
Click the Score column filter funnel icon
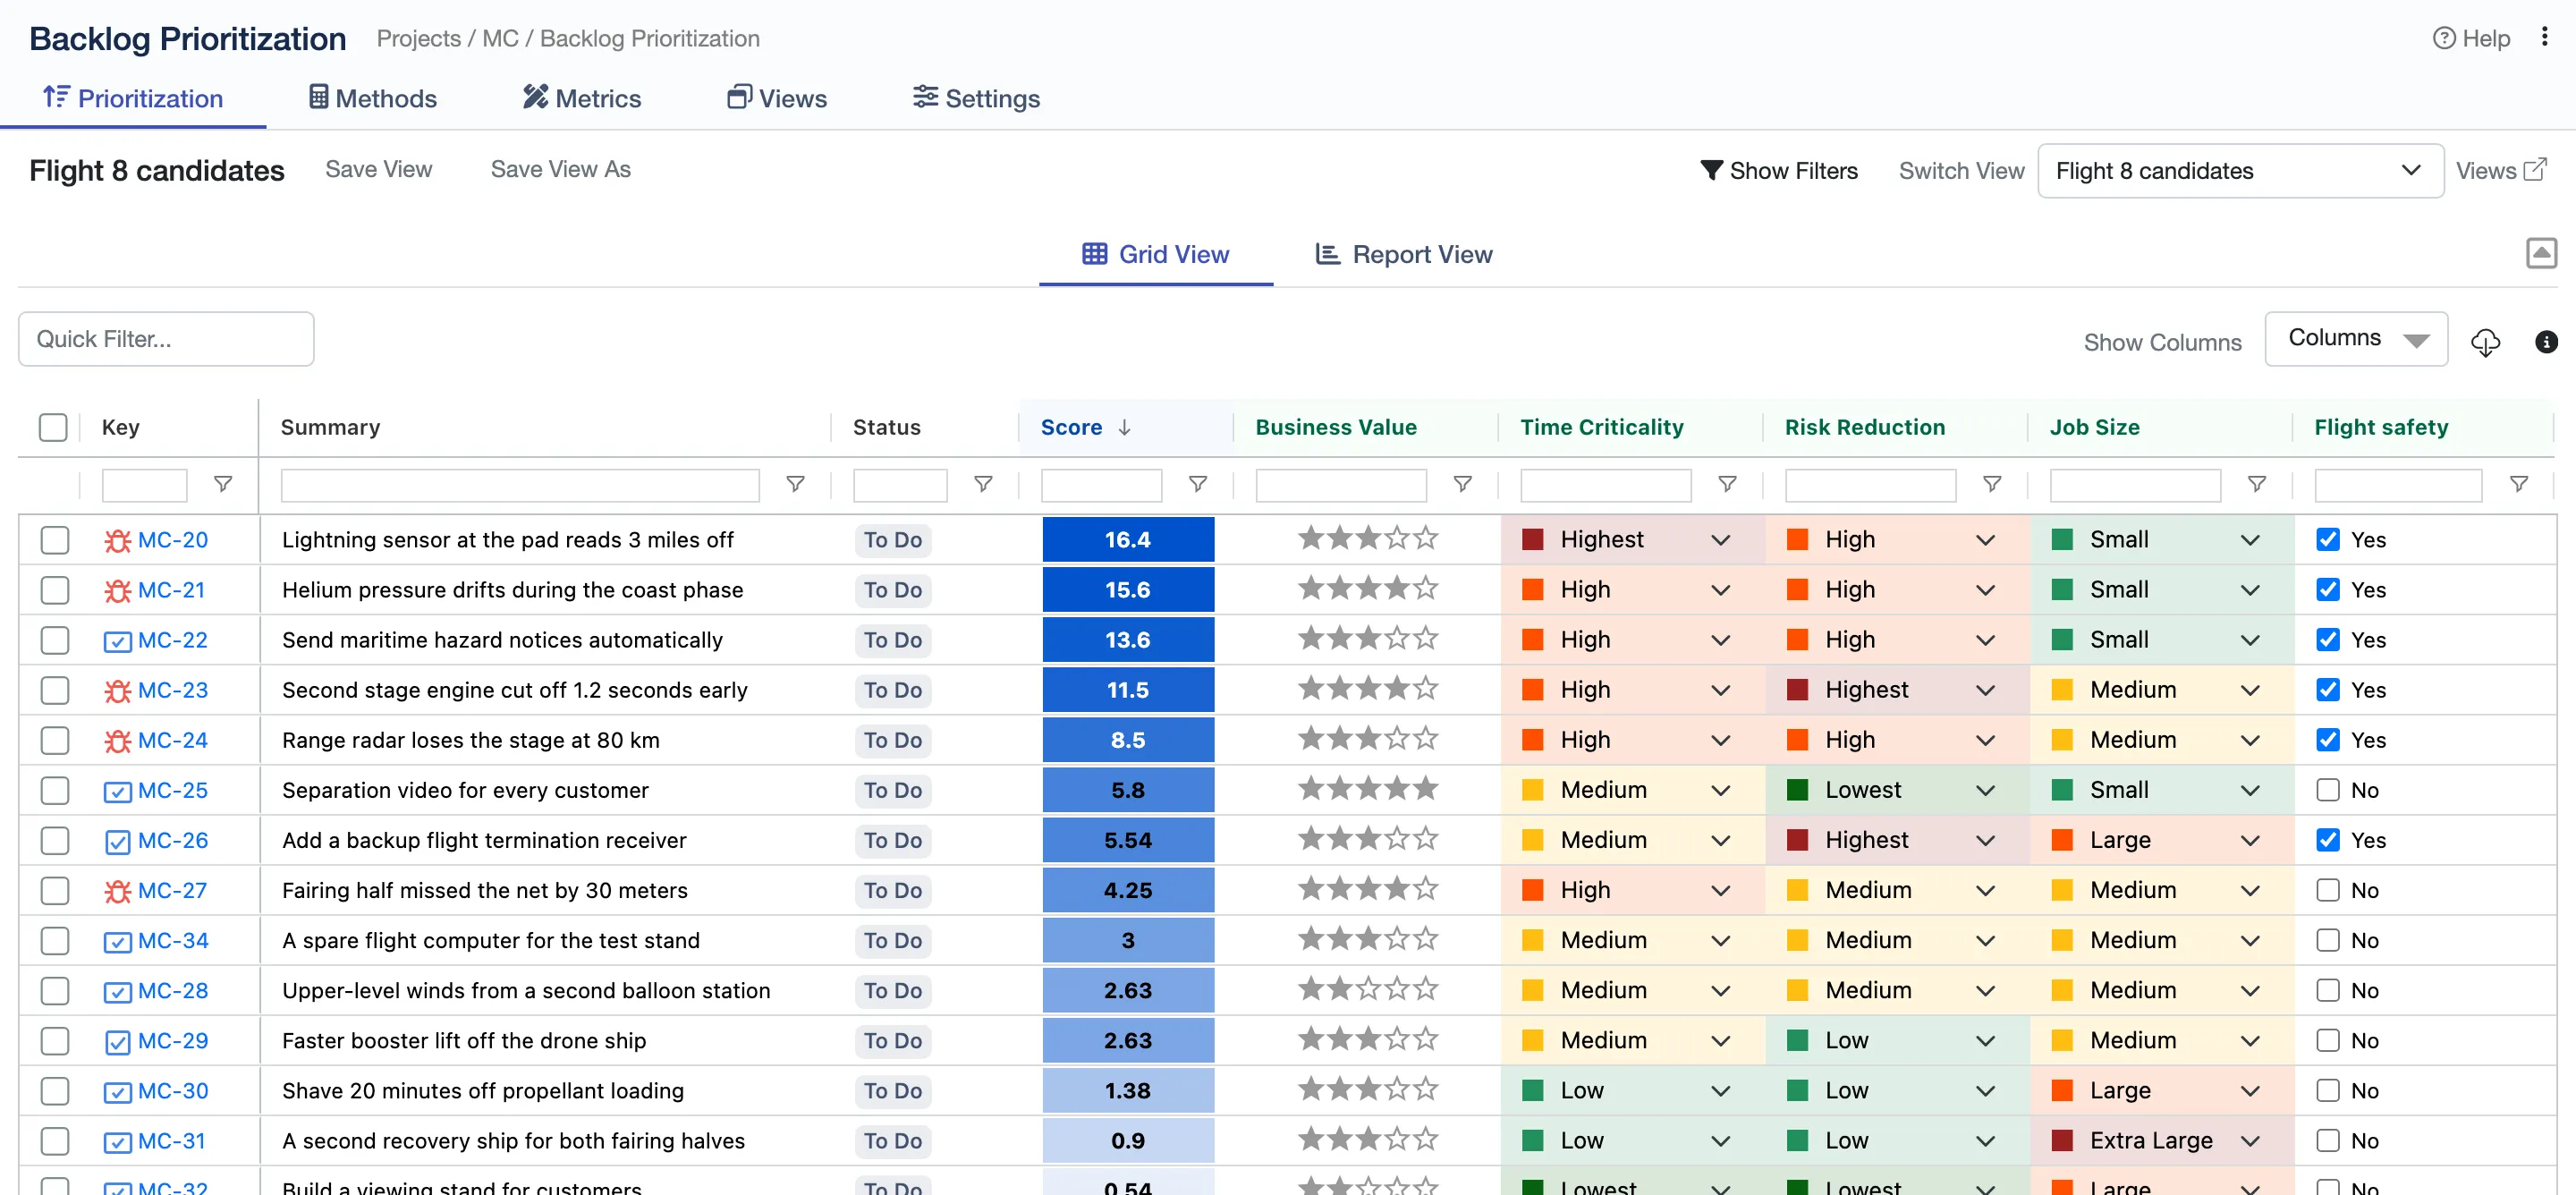pyautogui.click(x=1197, y=484)
